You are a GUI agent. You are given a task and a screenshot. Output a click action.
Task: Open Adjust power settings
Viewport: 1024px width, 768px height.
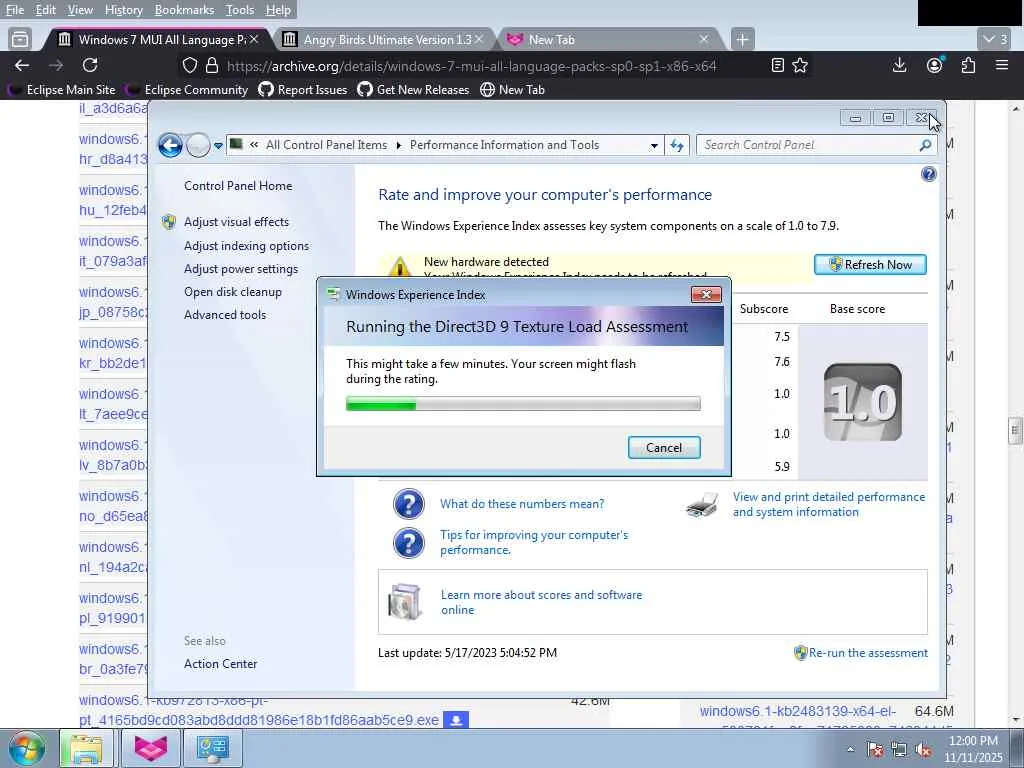(240, 268)
